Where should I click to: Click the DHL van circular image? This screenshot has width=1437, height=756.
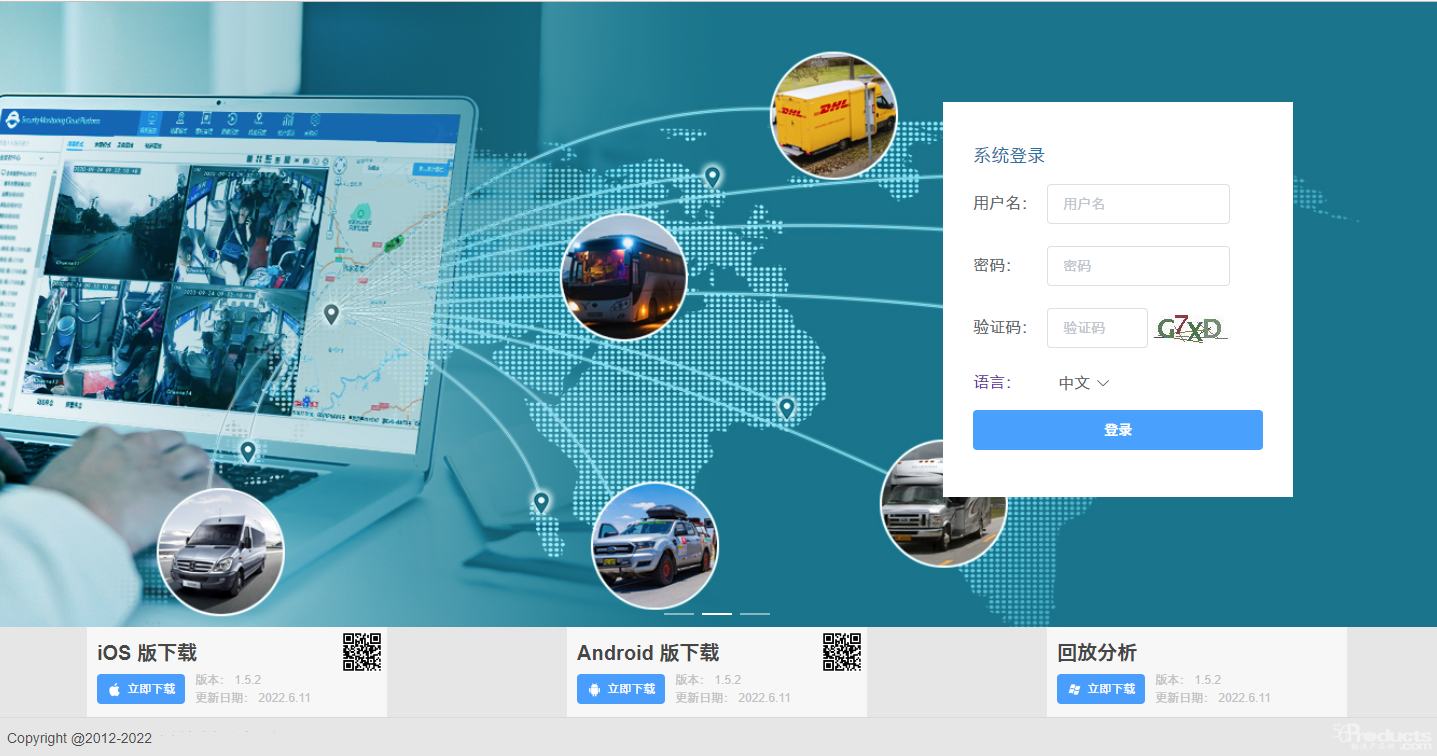tap(833, 115)
